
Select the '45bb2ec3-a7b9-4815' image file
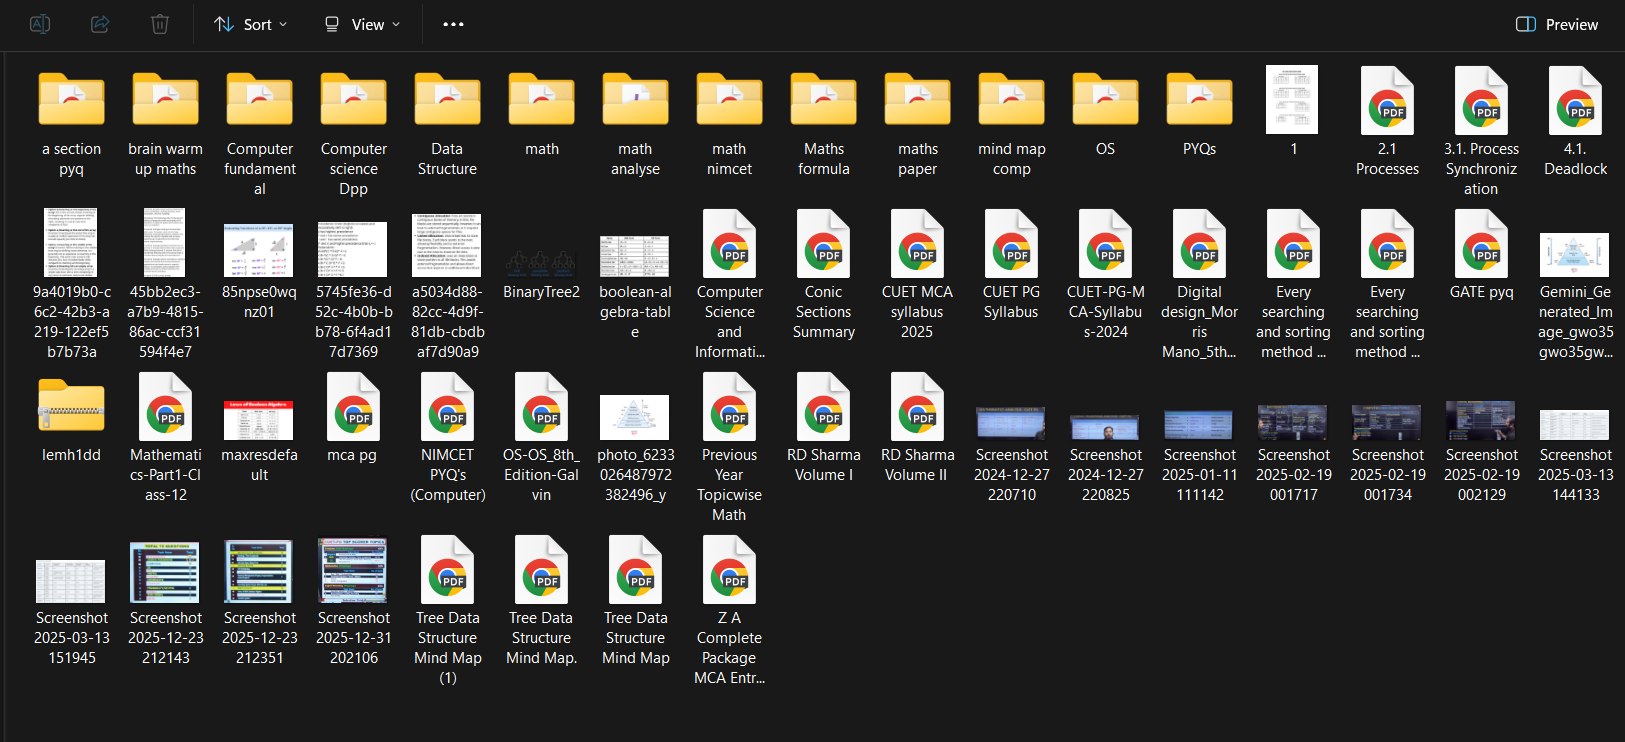tap(165, 243)
